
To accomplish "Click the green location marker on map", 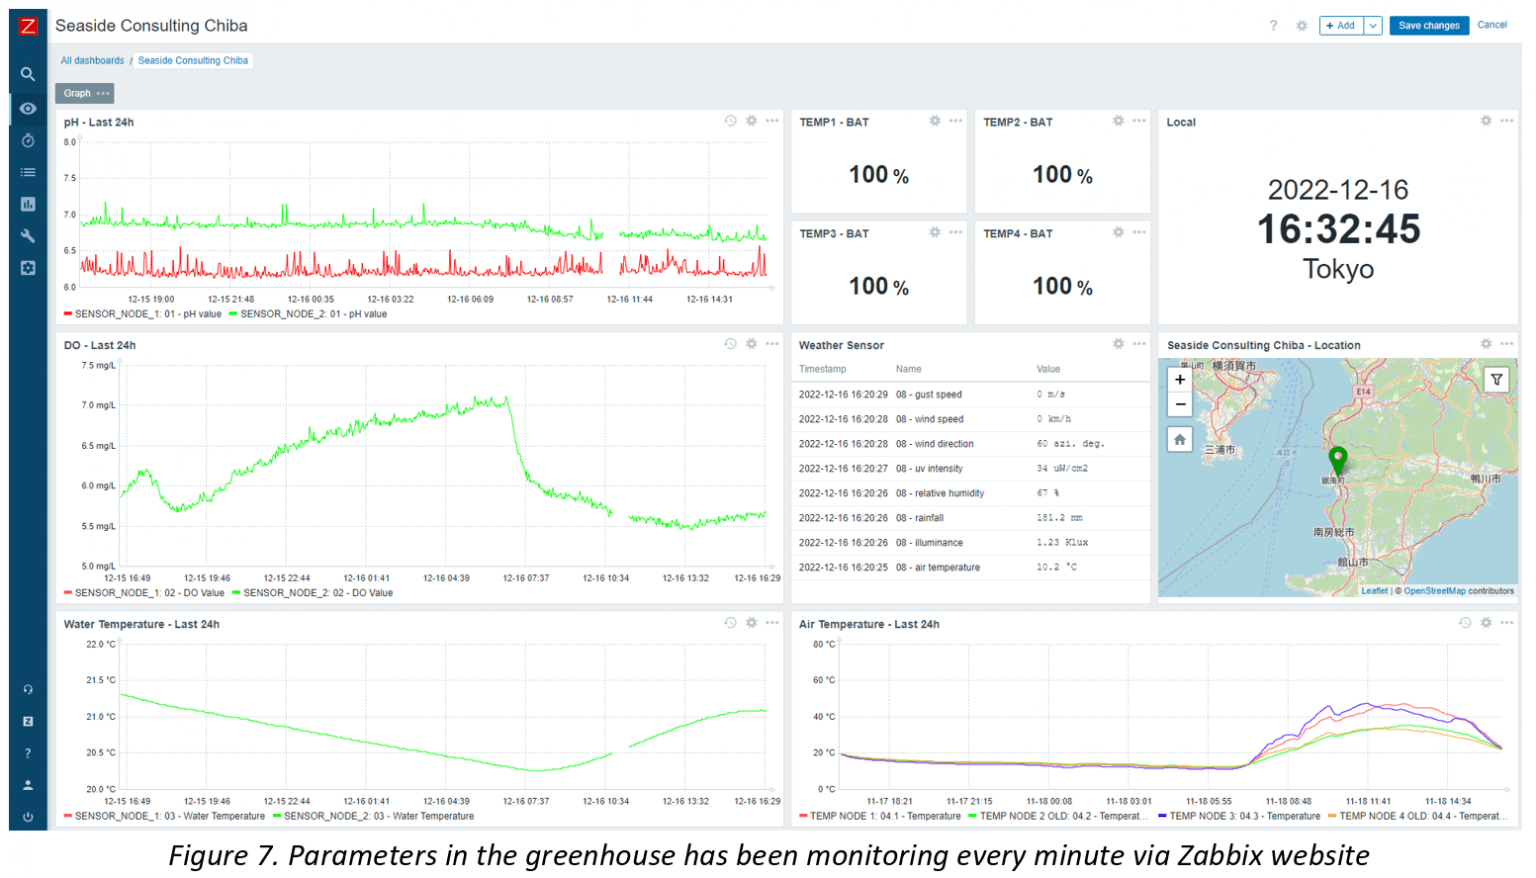I will click(1337, 459).
